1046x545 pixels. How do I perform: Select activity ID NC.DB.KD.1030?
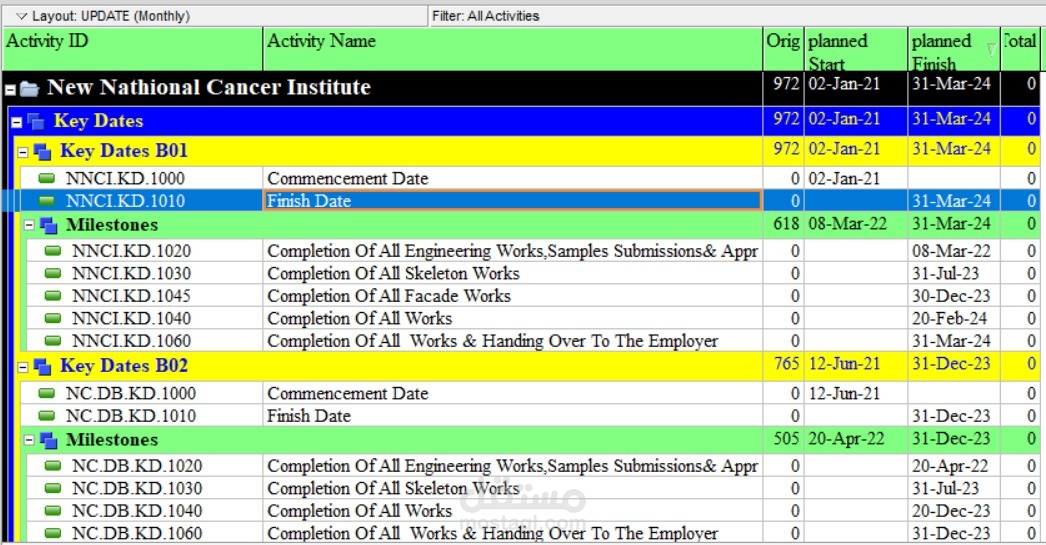137,489
